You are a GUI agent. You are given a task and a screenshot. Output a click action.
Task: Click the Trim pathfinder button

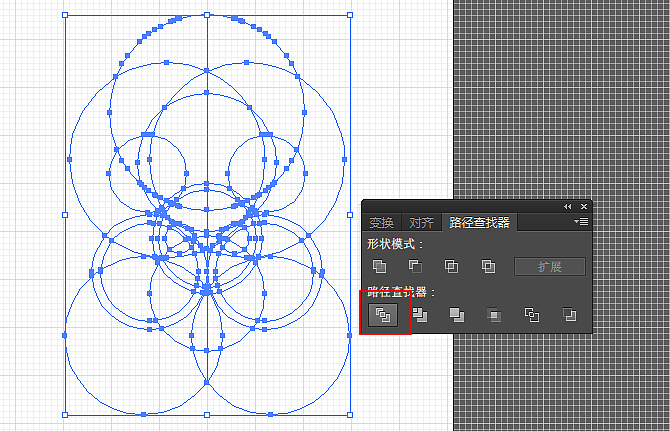(x=420, y=315)
